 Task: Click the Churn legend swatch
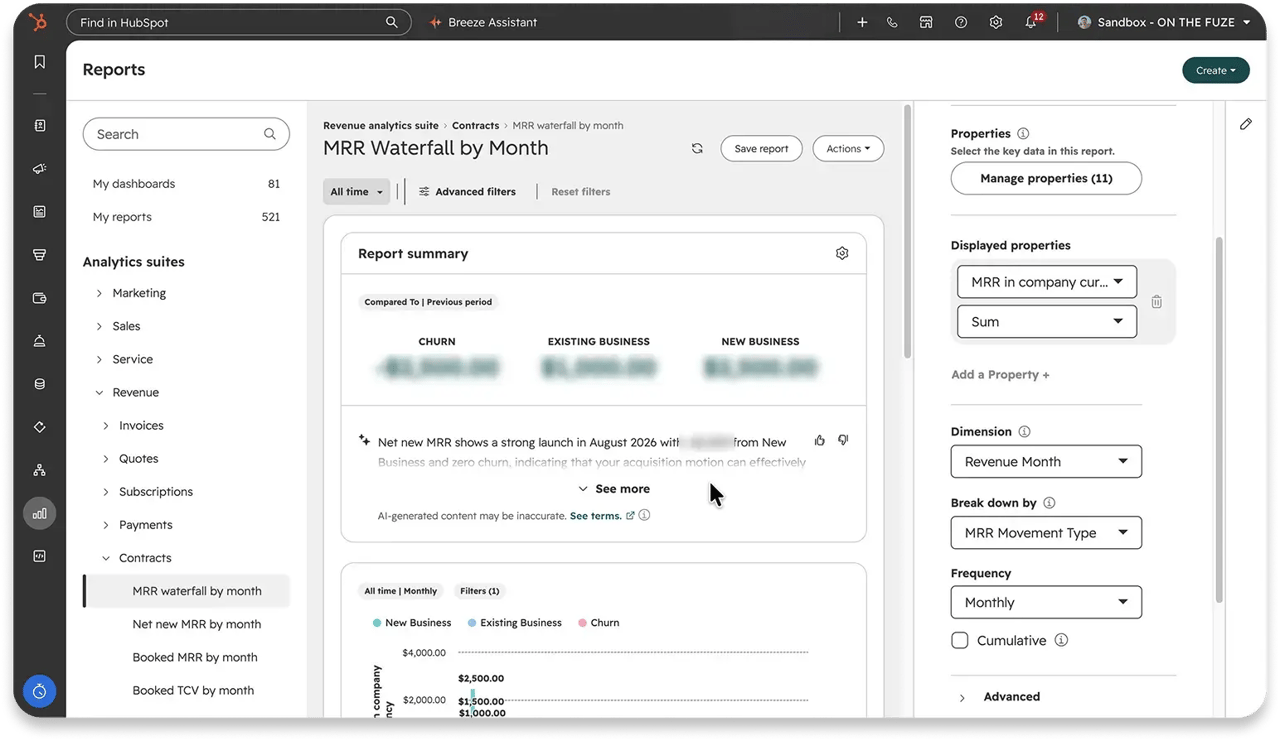582,623
